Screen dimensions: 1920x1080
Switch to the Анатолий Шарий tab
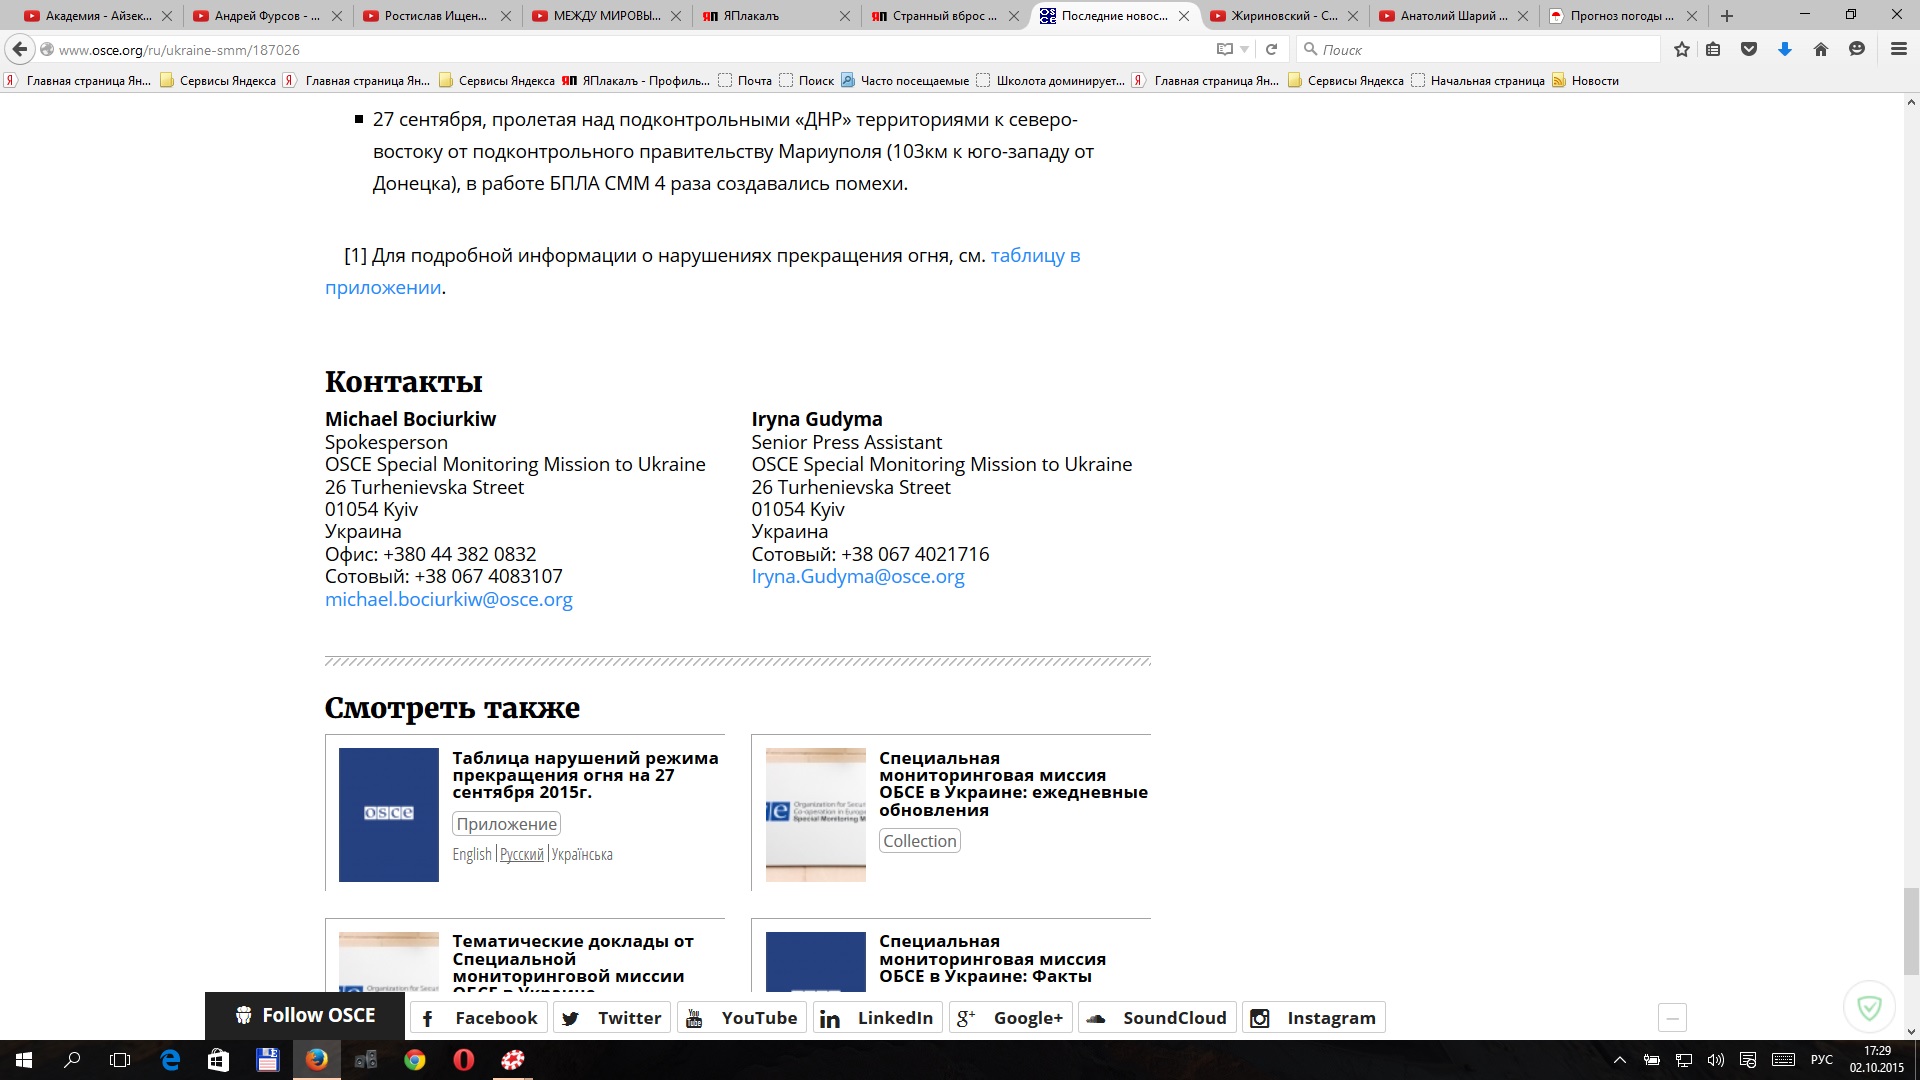pos(1454,16)
